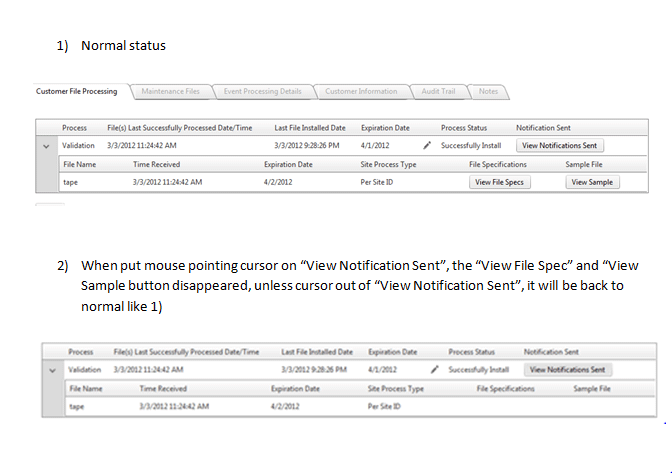Image resolution: width=672 pixels, height=473 pixels.
Task: Collapse the Validation row chevron in the hover example grid
Action: point(53,370)
